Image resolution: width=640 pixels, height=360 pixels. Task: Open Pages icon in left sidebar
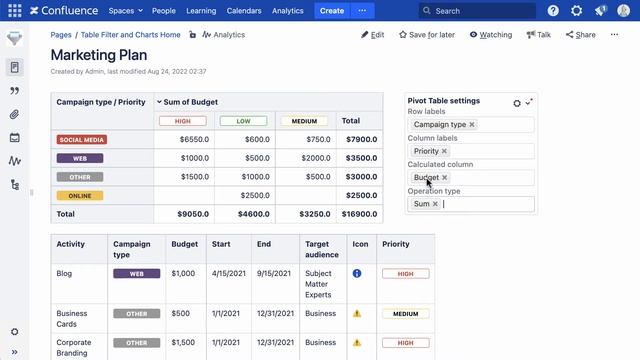click(15, 67)
